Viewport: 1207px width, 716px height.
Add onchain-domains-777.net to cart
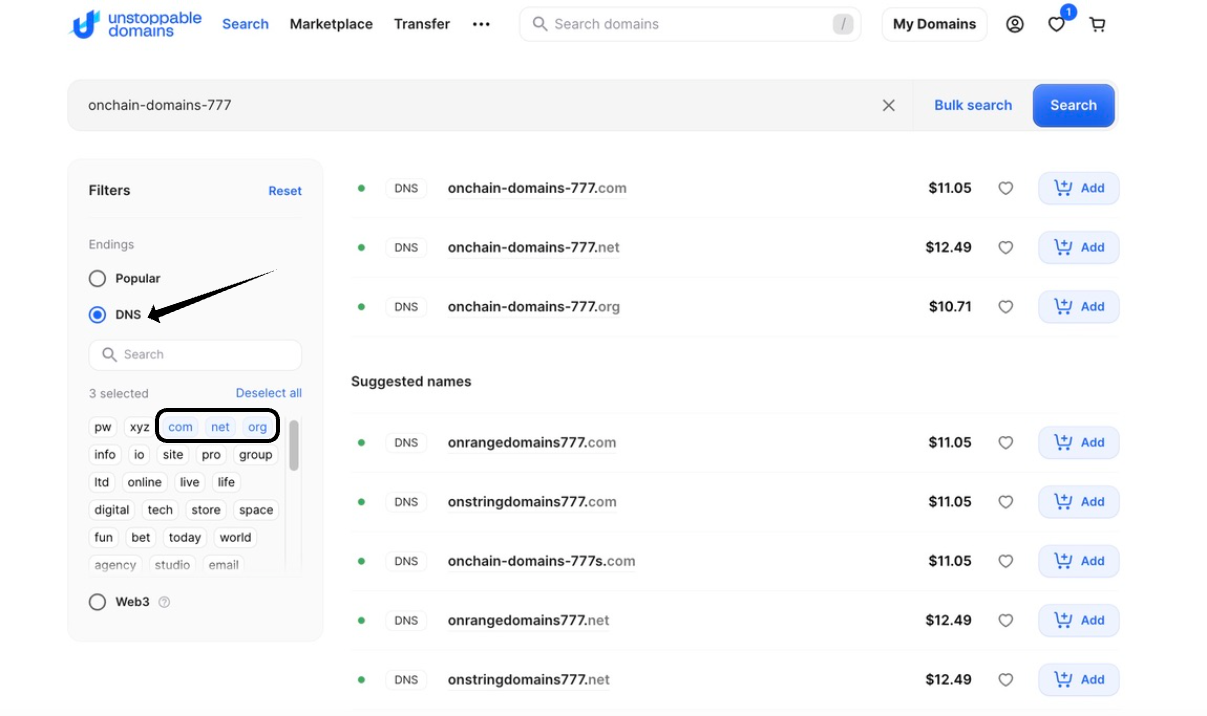pos(1078,247)
